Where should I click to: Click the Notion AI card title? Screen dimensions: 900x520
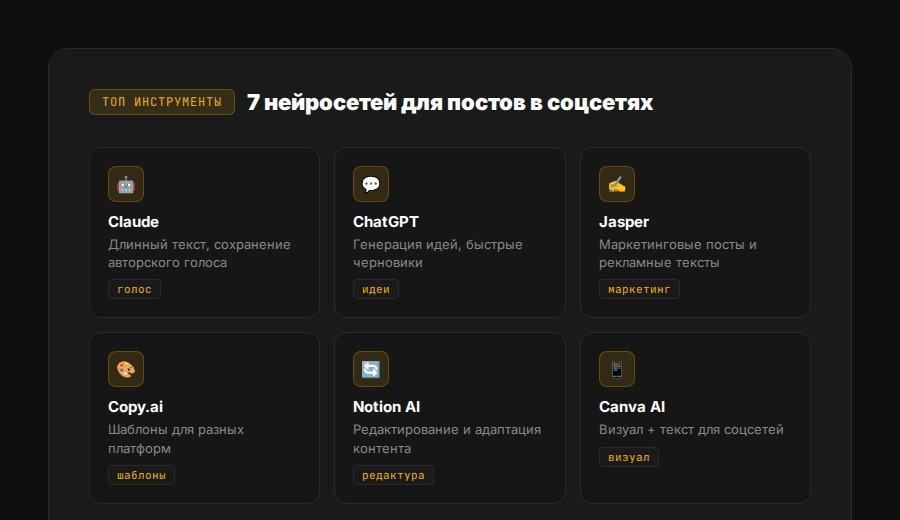[x=386, y=407]
